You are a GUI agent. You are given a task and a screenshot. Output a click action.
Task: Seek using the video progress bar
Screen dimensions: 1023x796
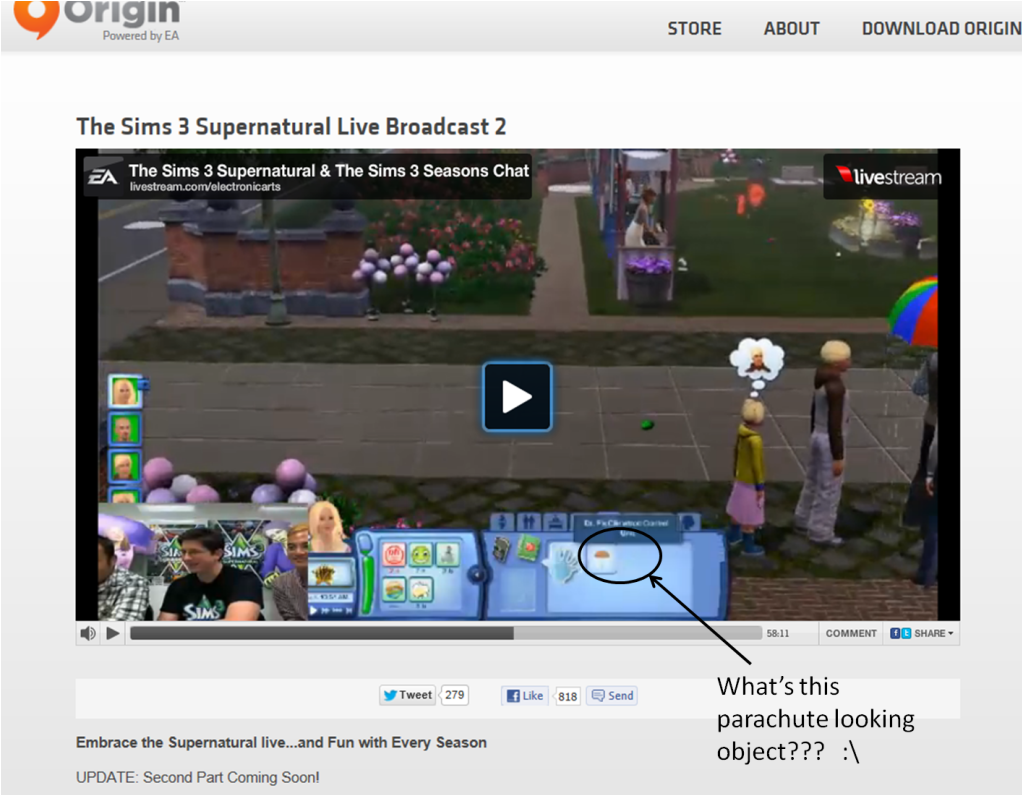(446, 633)
